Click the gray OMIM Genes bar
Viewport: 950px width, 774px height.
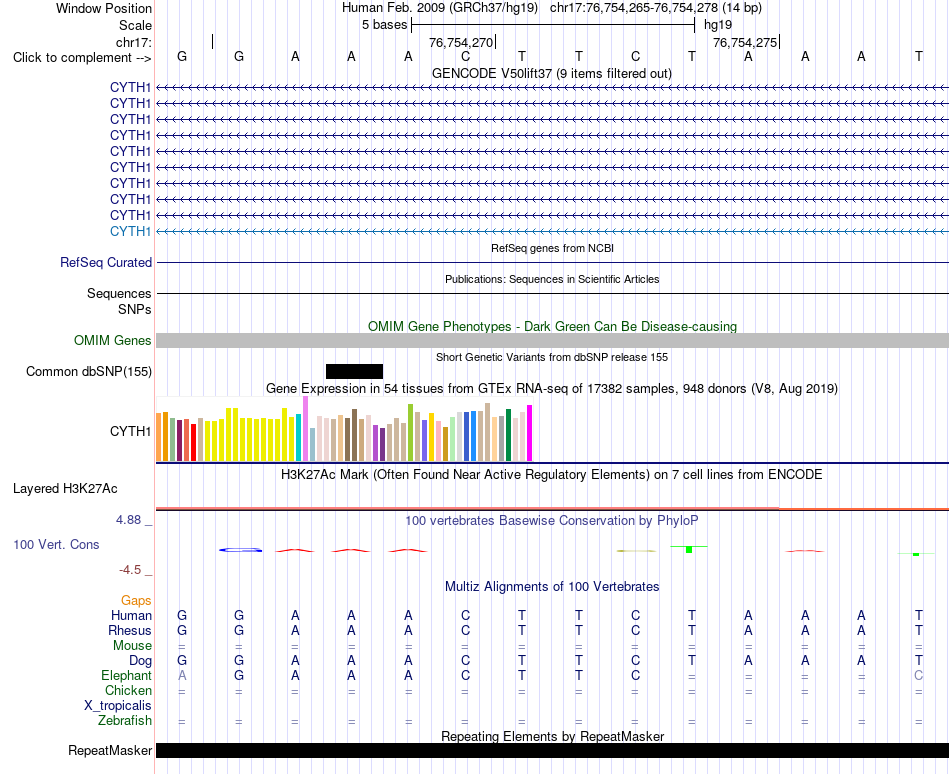click(x=552, y=340)
